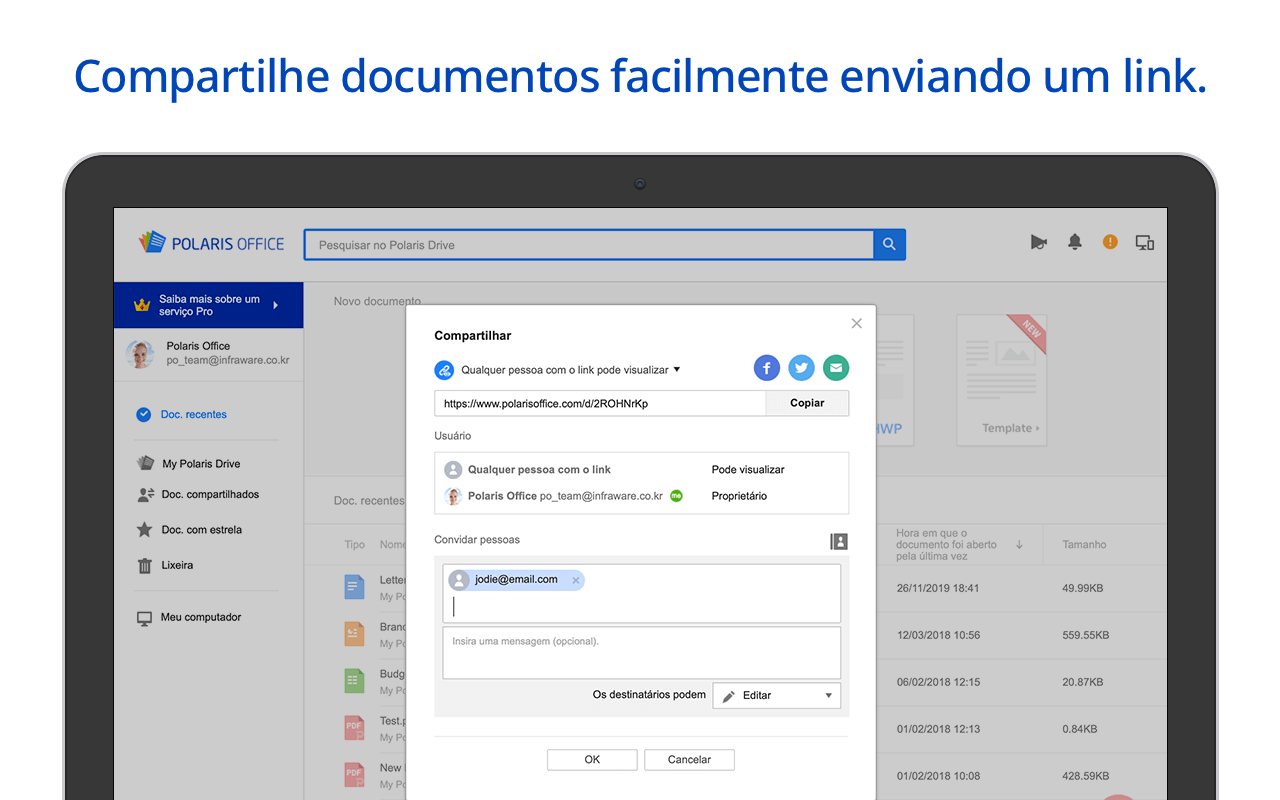
Task: Open the Editar recipients permission dropdown
Action: pyautogui.click(x=777, y=695)
